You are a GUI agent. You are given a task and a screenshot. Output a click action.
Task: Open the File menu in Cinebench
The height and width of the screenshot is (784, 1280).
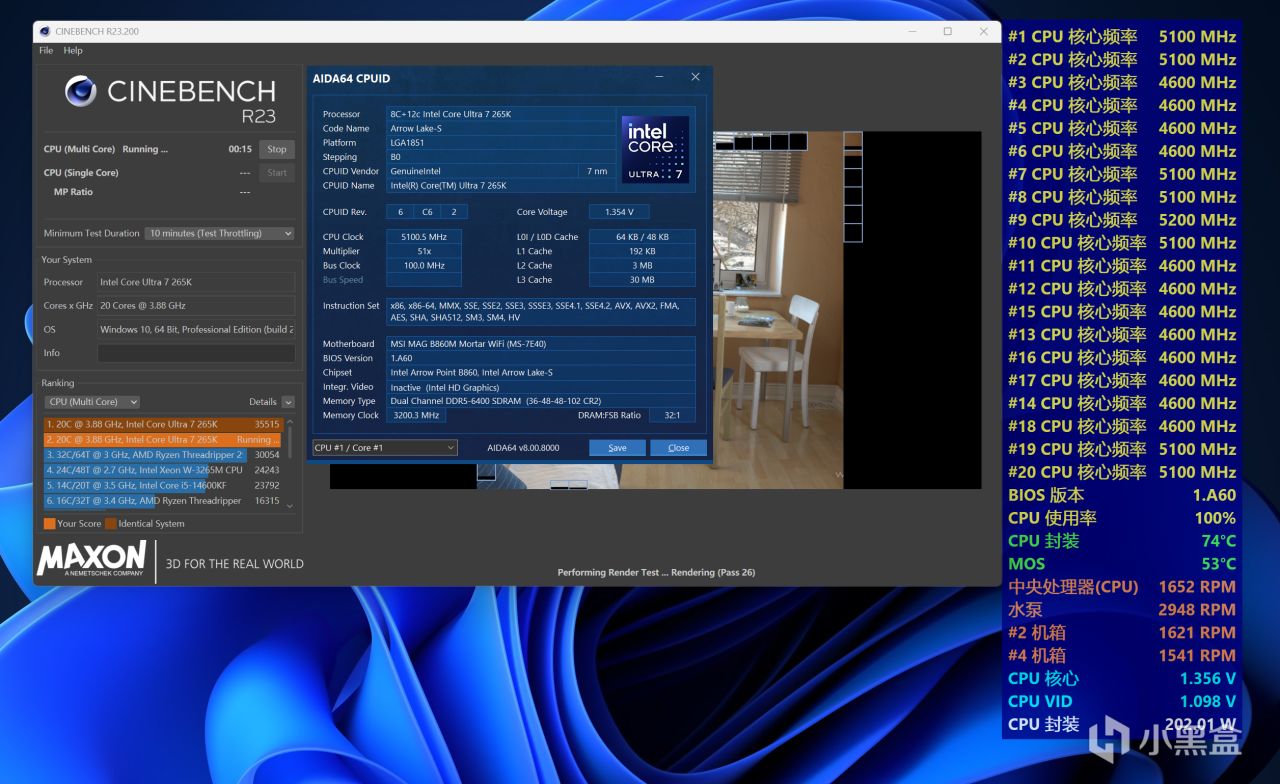coord(46,50)
